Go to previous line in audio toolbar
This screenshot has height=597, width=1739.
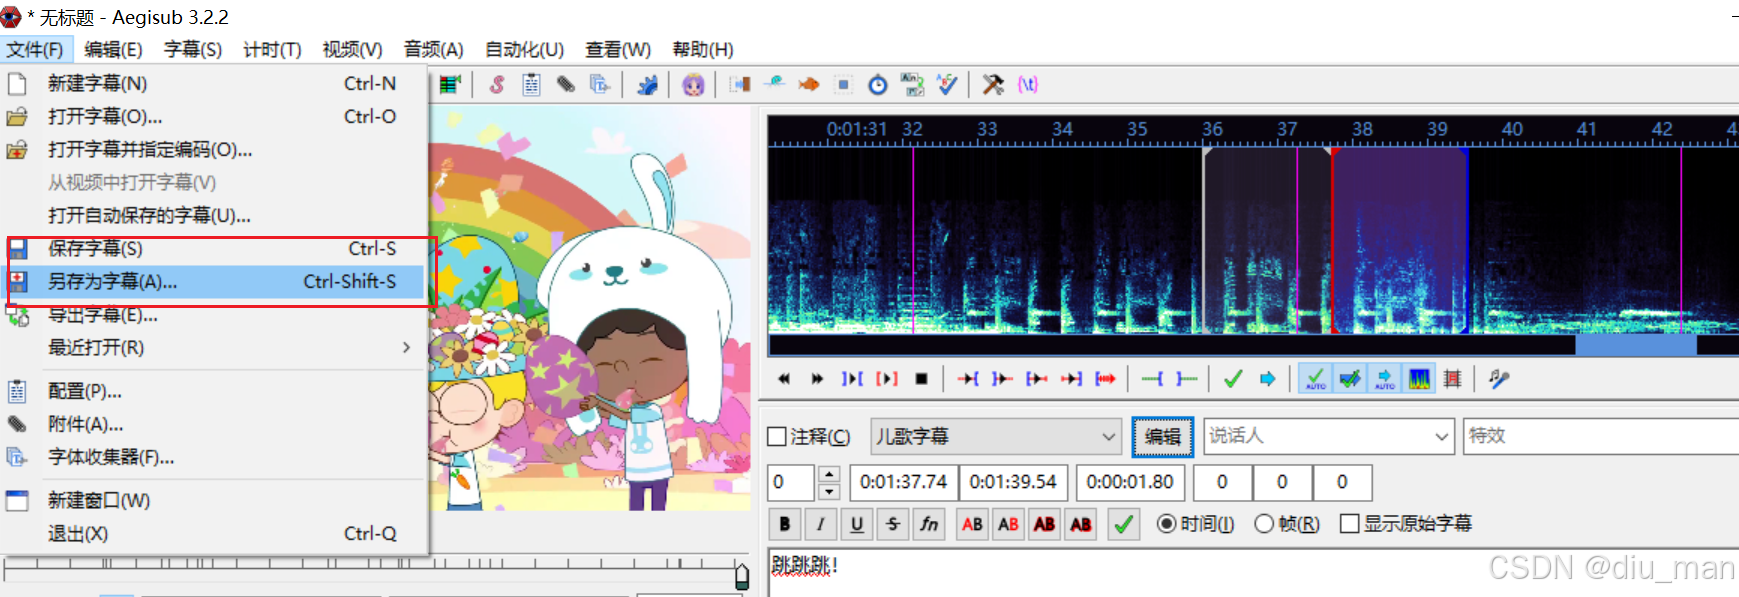[x=784, y=379]
